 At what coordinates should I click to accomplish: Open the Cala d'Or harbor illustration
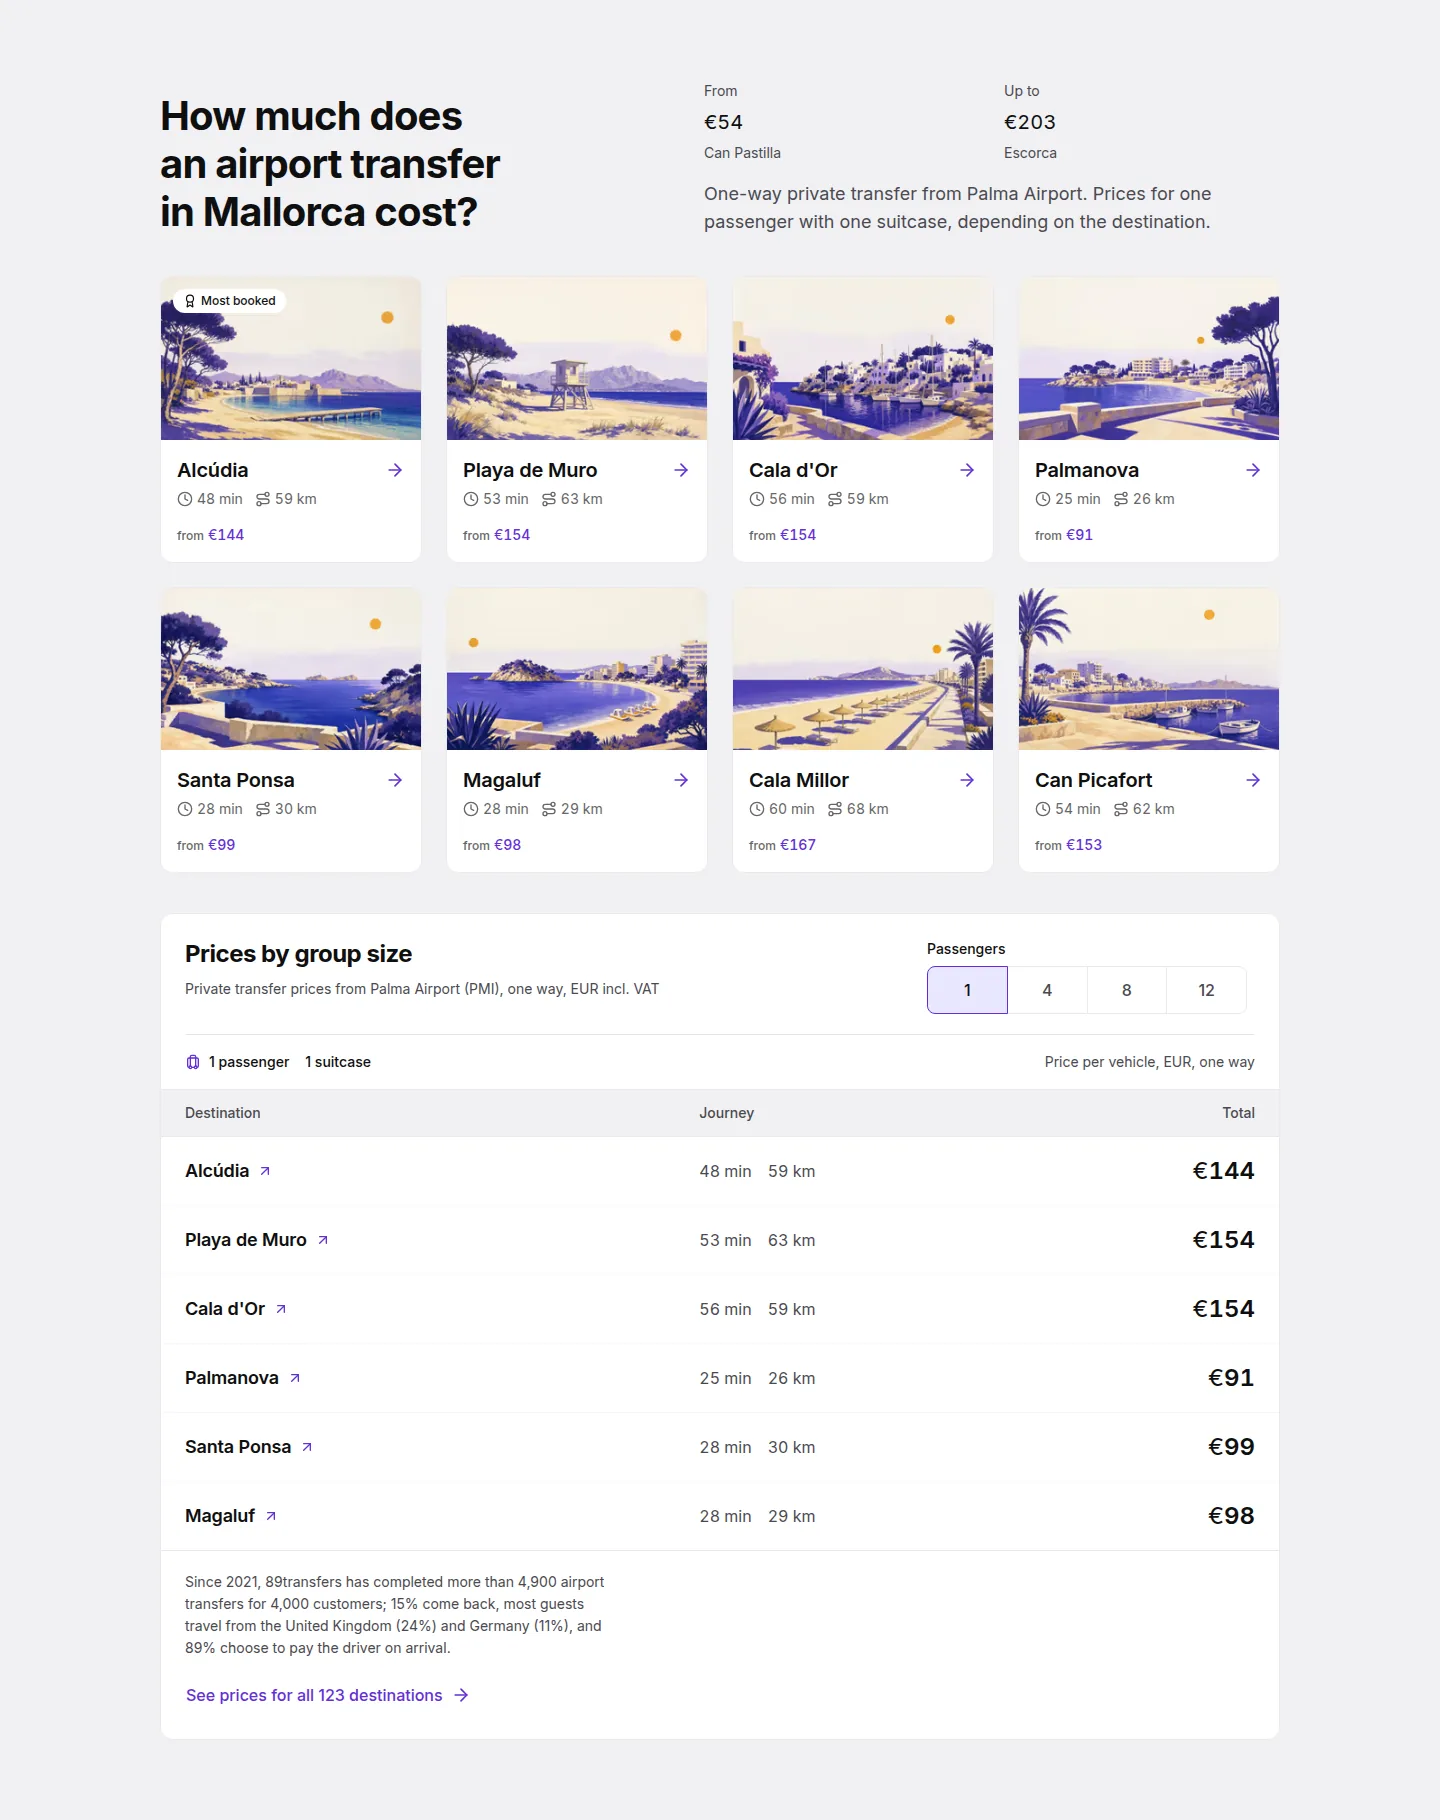tap(863, 359)
